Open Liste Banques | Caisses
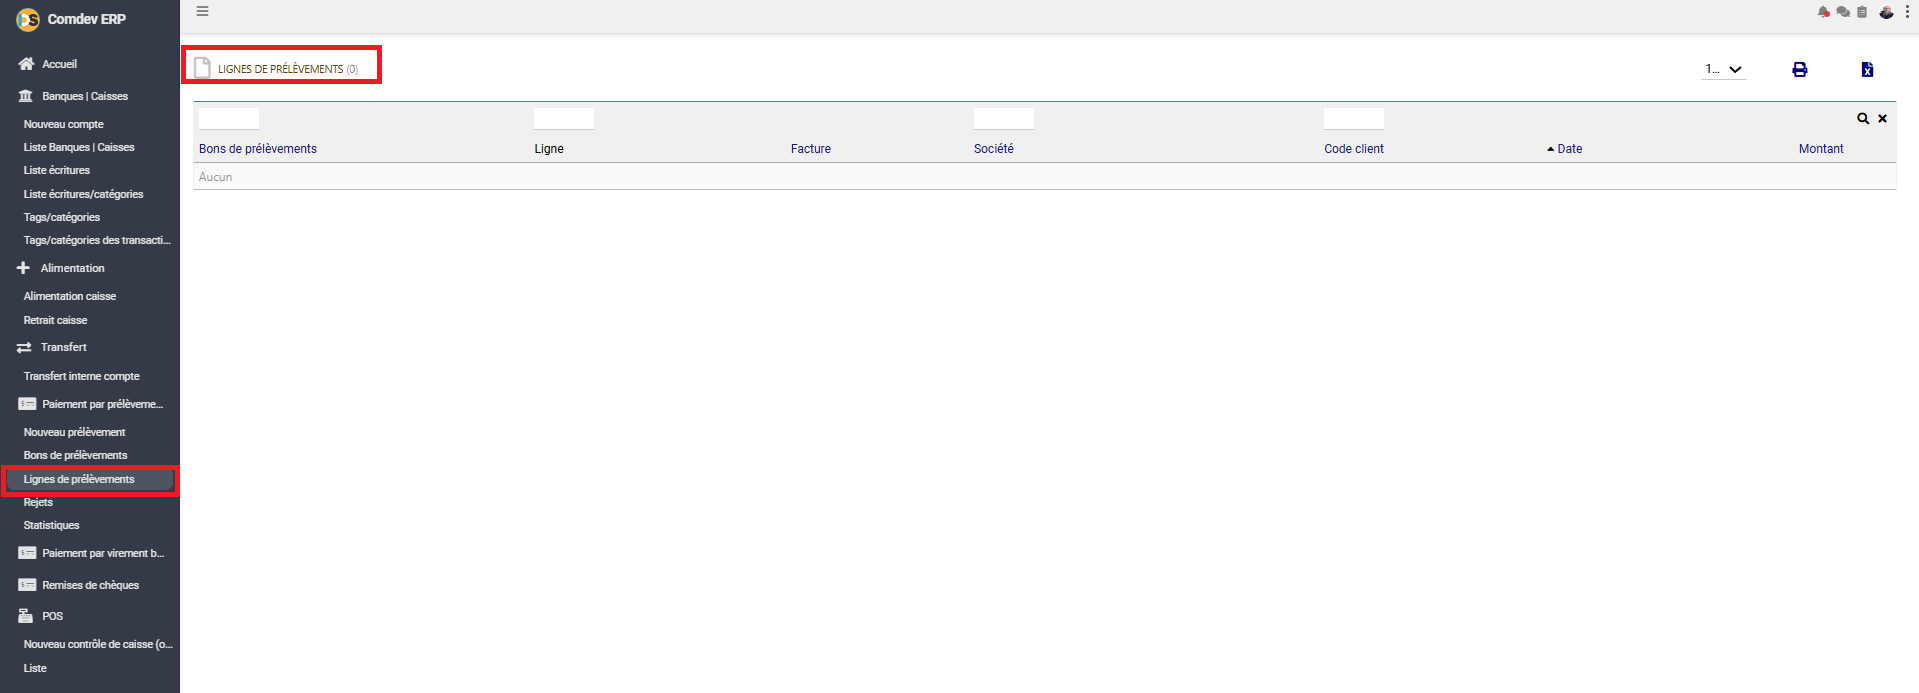 [x=79, y=147]
